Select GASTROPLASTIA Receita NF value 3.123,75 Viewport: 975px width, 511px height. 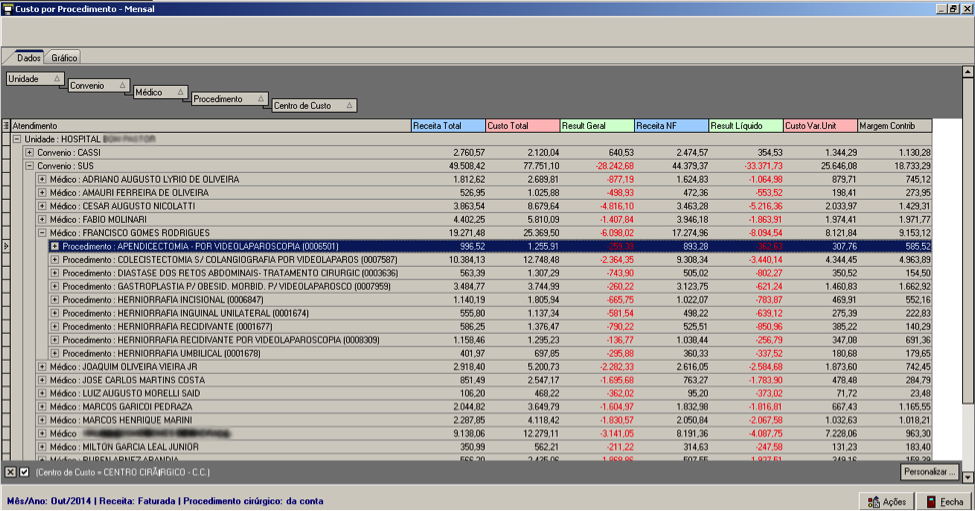(691, 287)
